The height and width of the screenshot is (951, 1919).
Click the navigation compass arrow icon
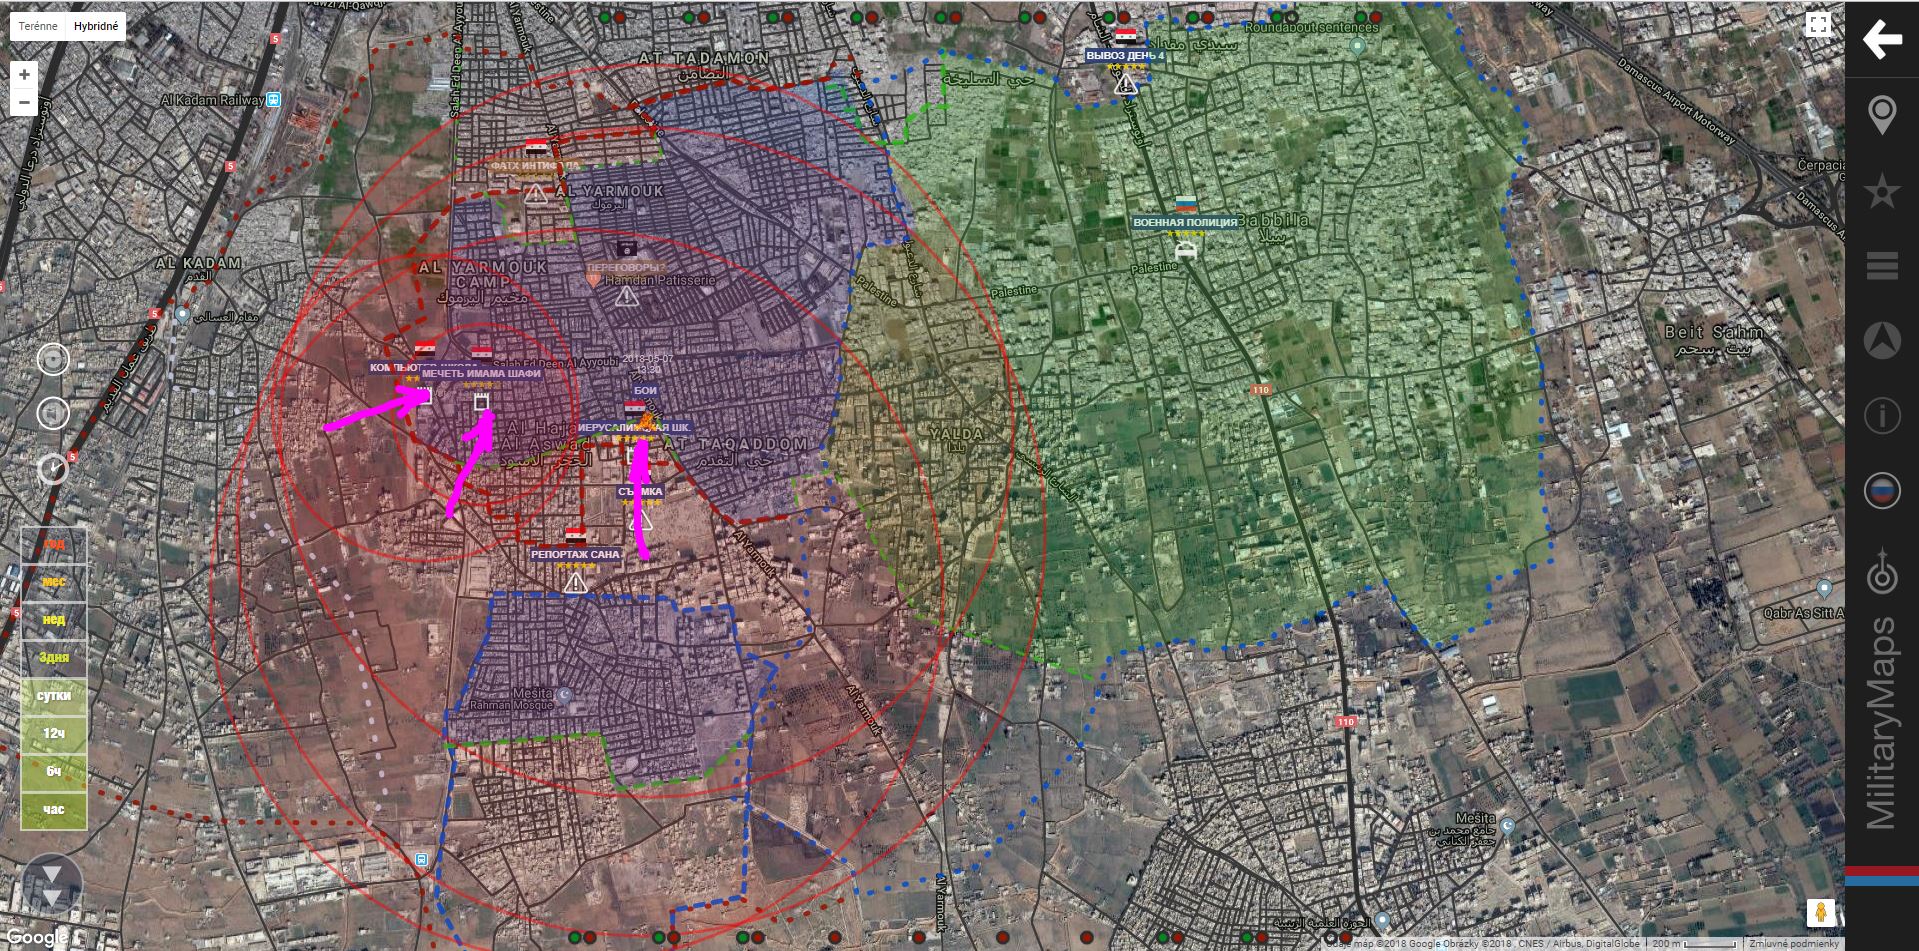1881,341
